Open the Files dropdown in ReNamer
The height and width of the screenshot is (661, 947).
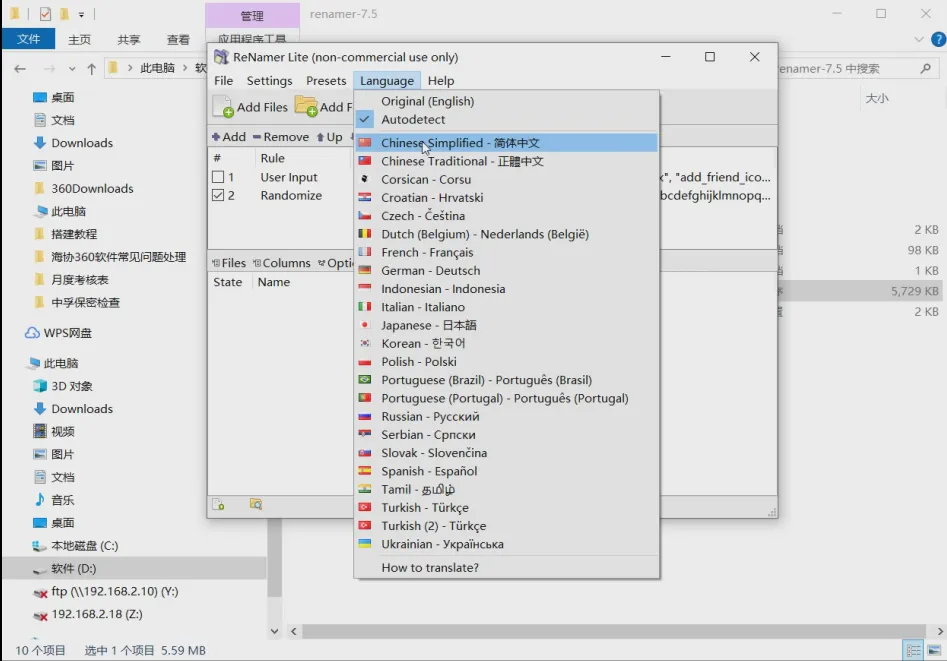click(x=229, y=263)
